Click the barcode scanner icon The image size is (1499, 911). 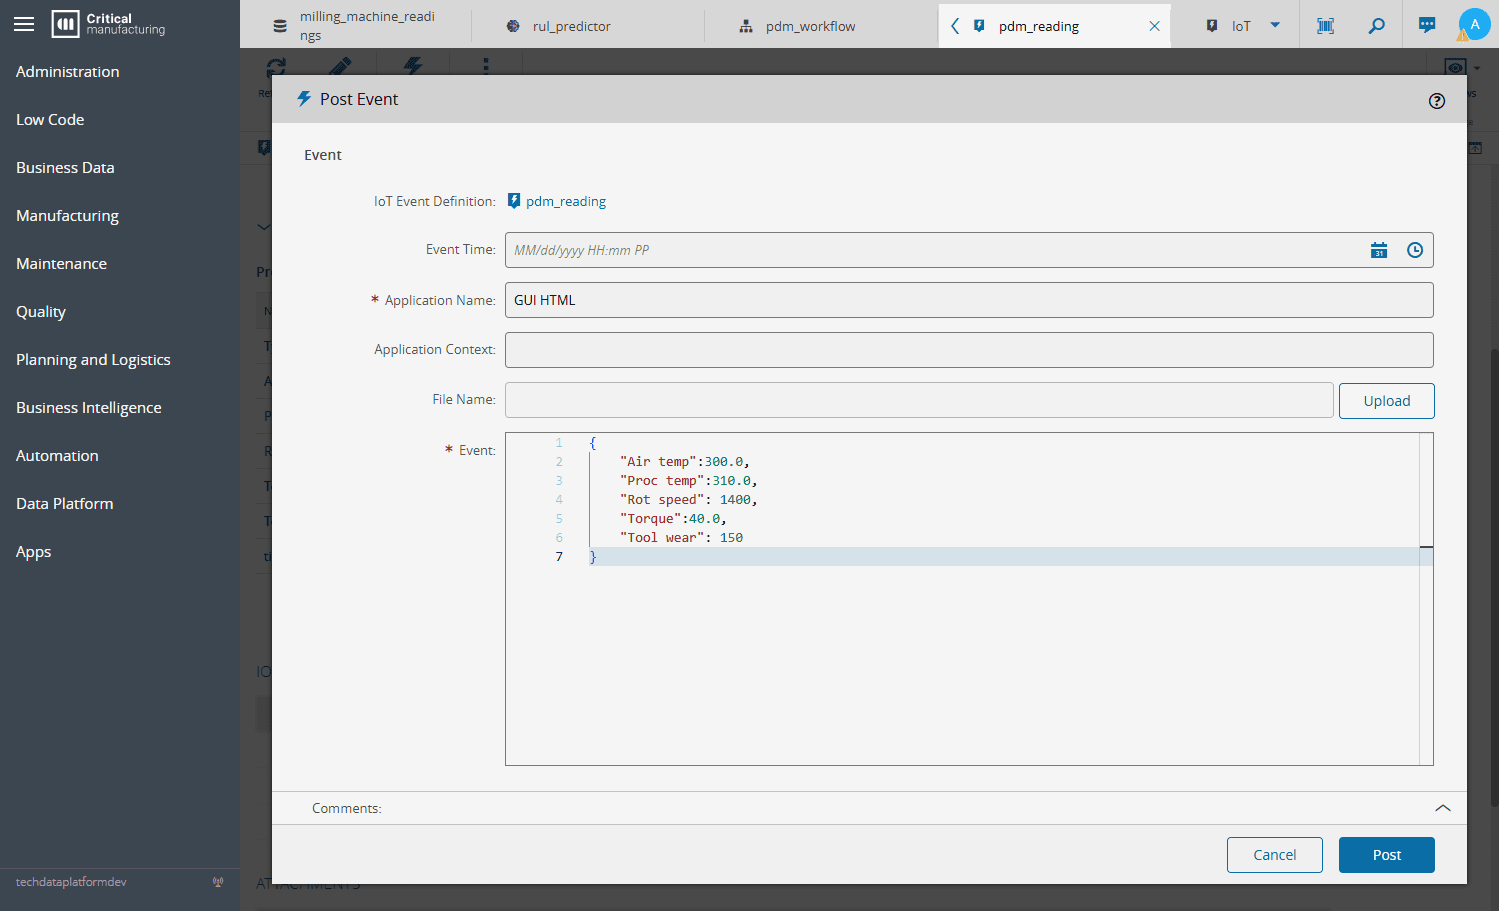pyautogui.click(x=1326, y=26)
